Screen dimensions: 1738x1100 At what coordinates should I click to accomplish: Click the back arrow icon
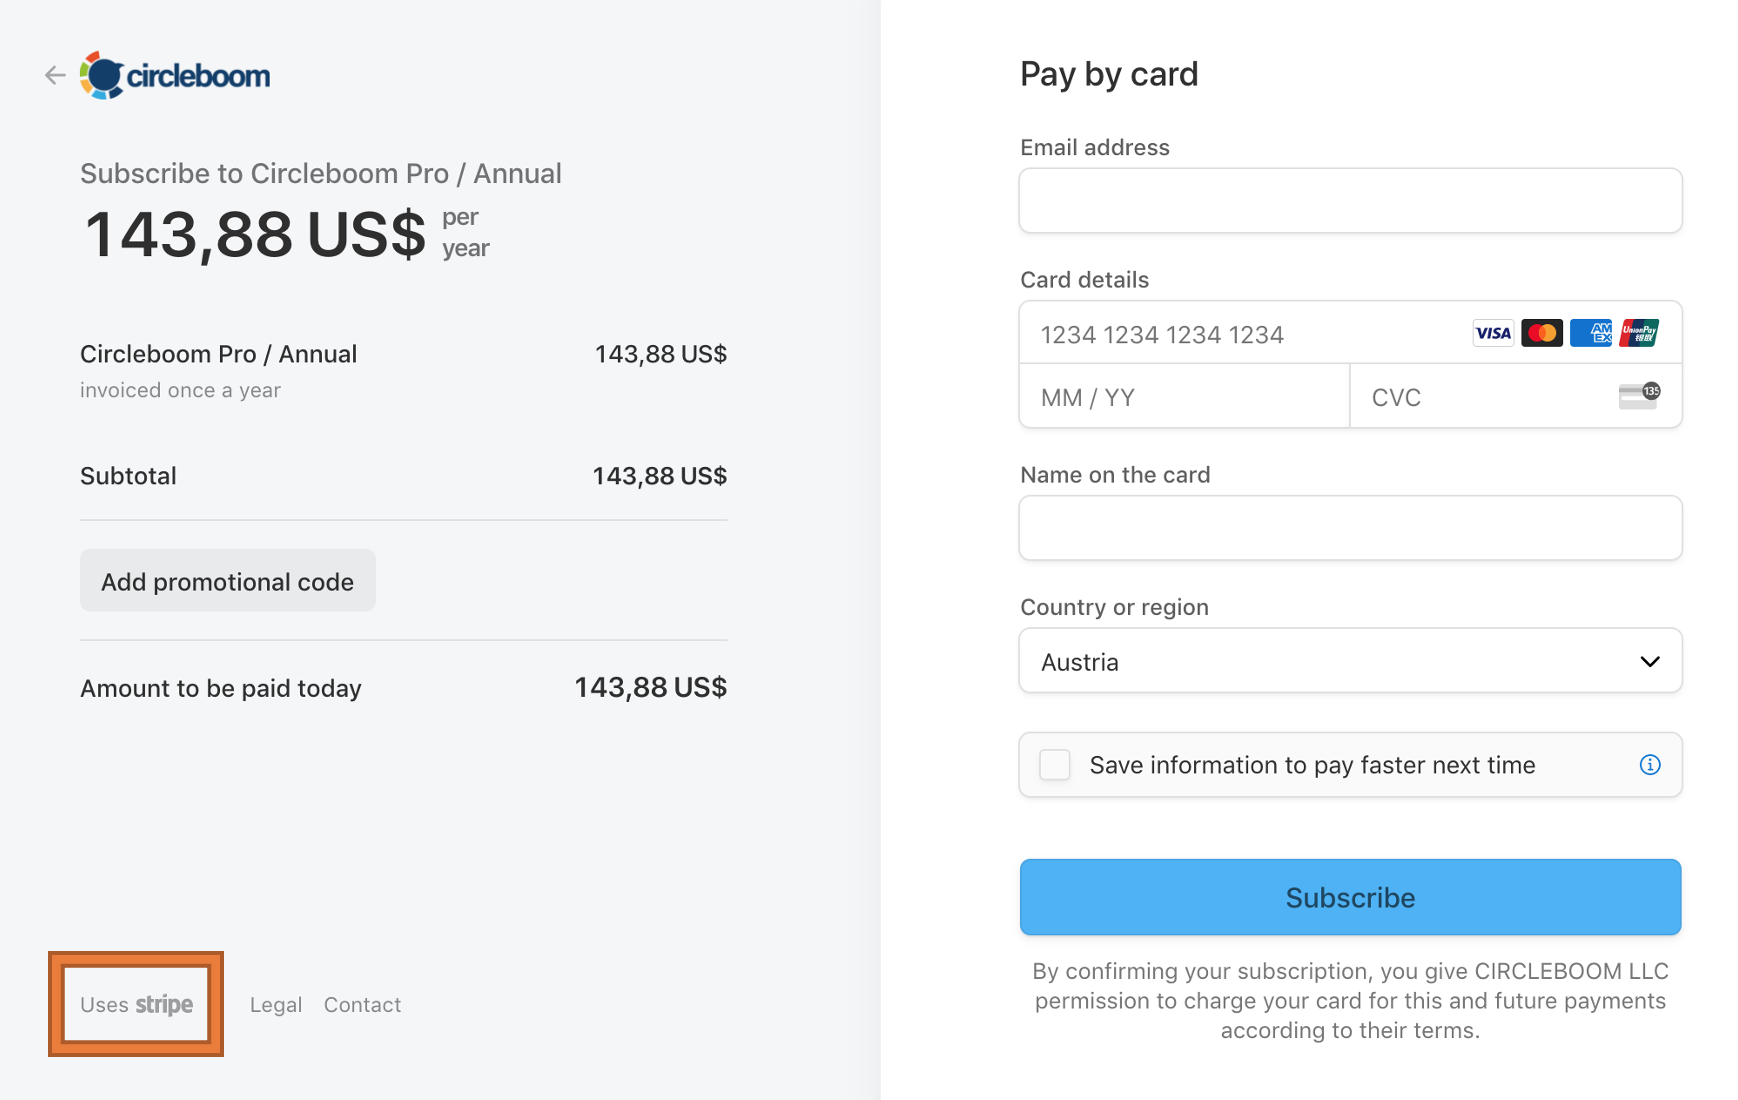pyautogui.click(x=55, y=75)
